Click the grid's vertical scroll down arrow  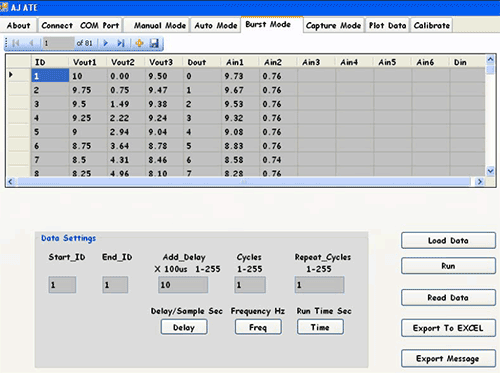point(490,171)
